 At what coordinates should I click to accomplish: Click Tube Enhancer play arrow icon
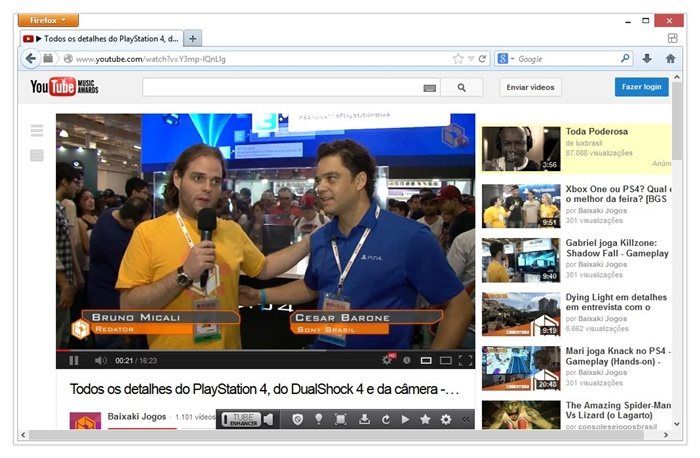coord(405,420)
